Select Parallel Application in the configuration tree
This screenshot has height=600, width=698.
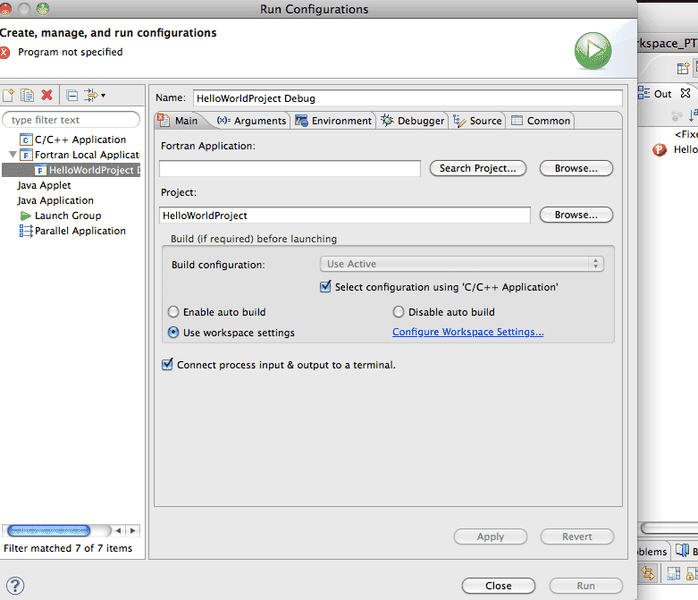80,231
